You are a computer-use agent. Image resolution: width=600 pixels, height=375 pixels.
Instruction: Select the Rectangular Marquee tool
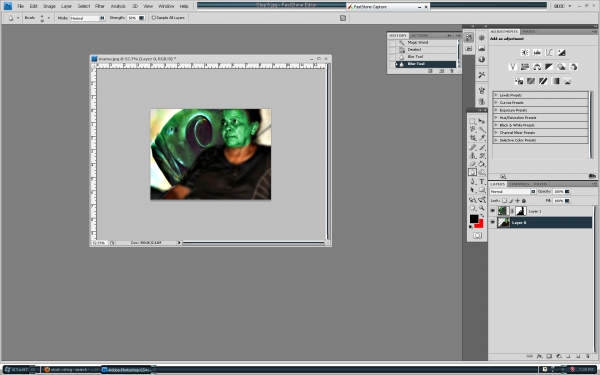pos(473,121)
